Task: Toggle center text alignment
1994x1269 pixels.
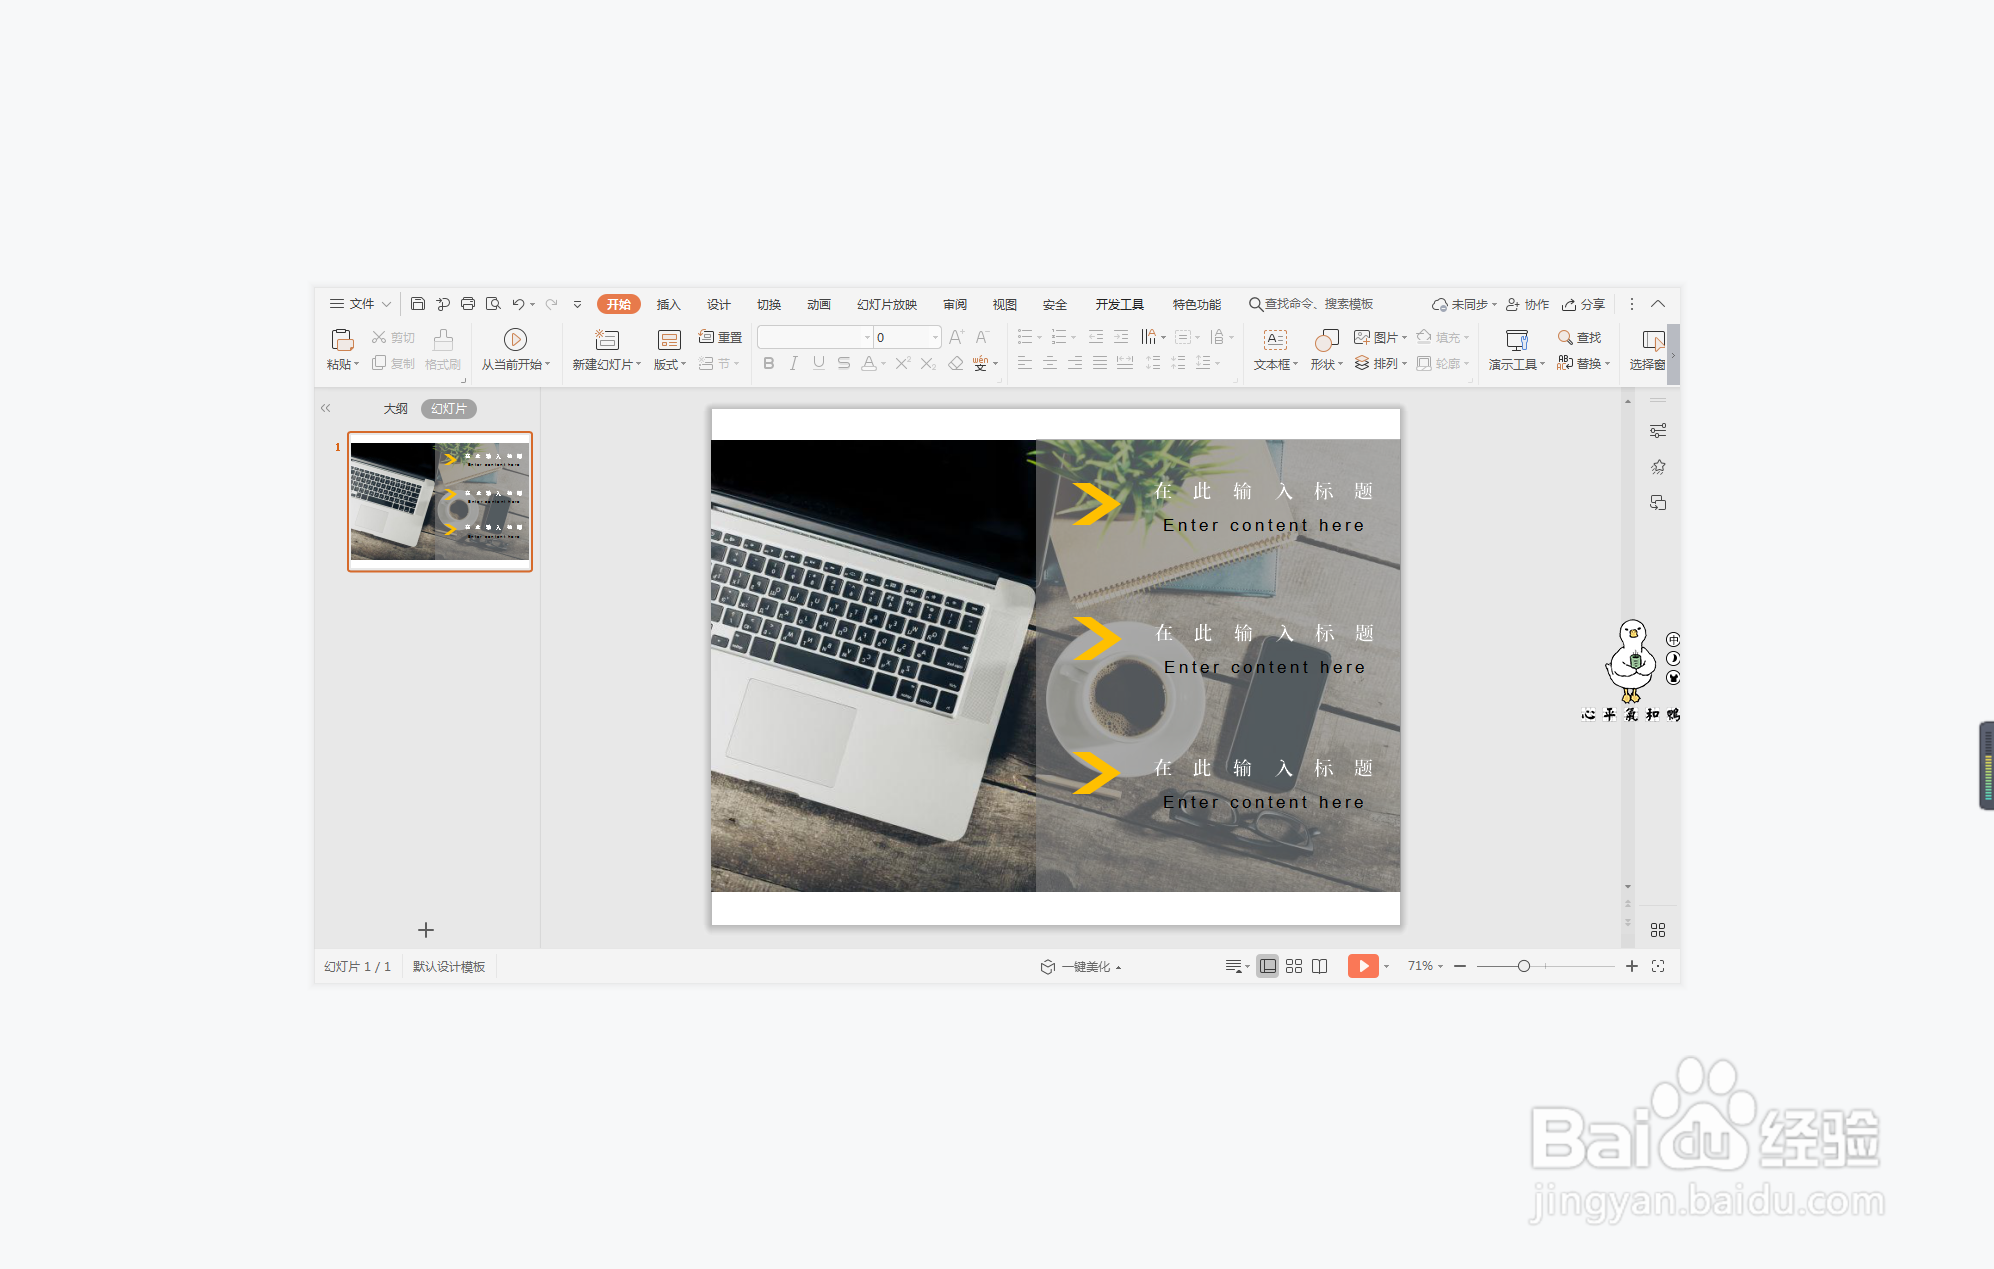Action: [x=1050, y=363]
